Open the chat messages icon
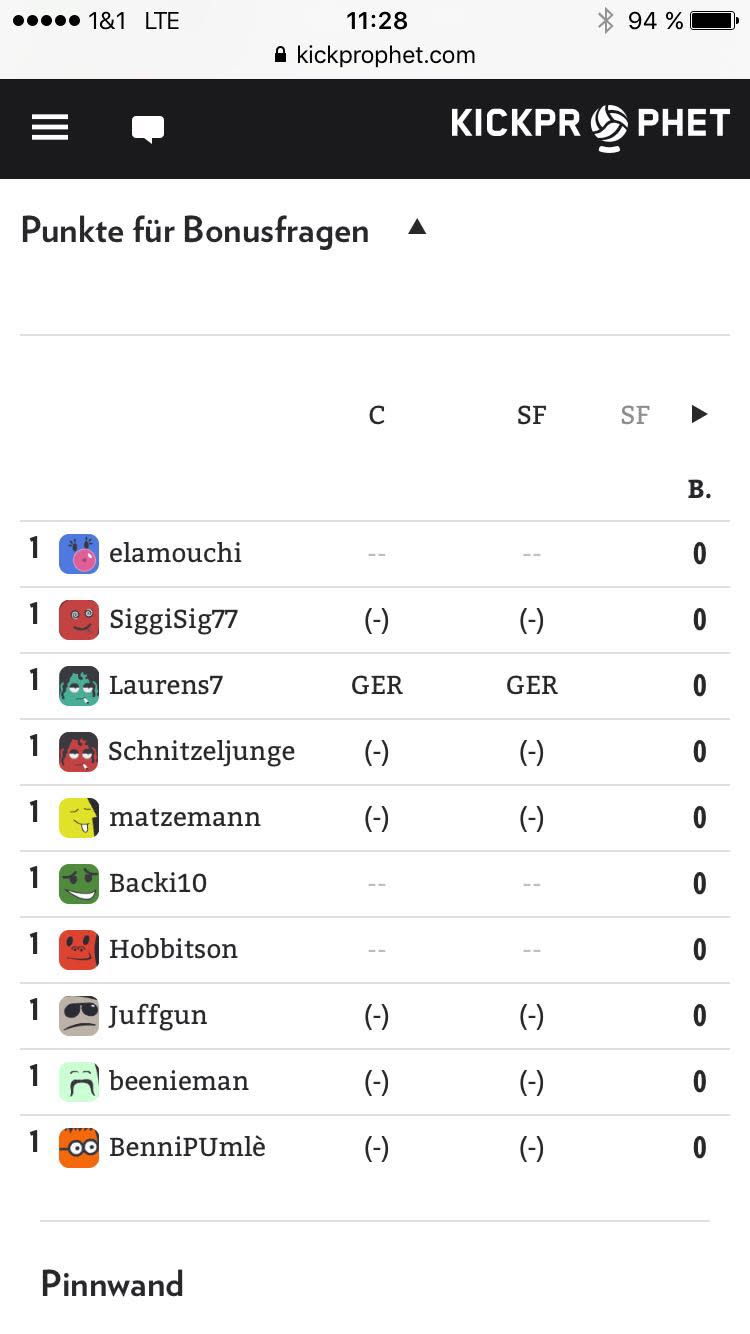This screenshot has height=1334, width=750. (x=148, y=129)
